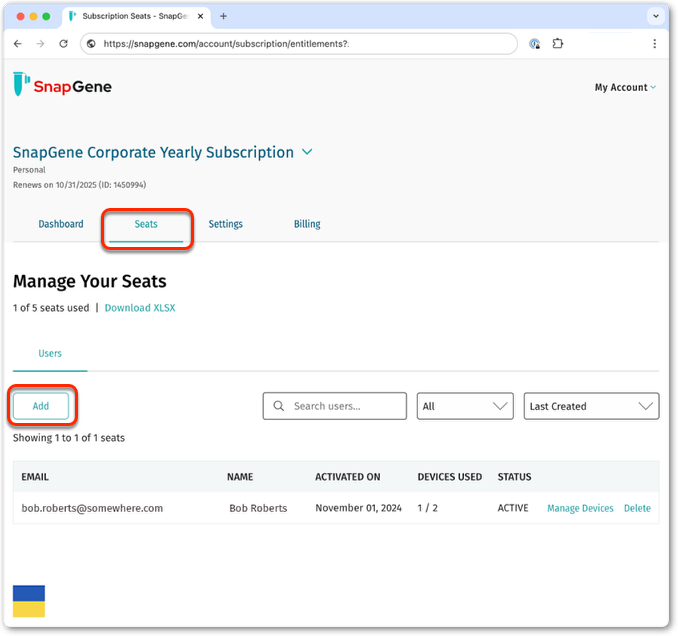Click the NAME column header
The height and width of the screenshot is (636, 678).
point(240,477)
